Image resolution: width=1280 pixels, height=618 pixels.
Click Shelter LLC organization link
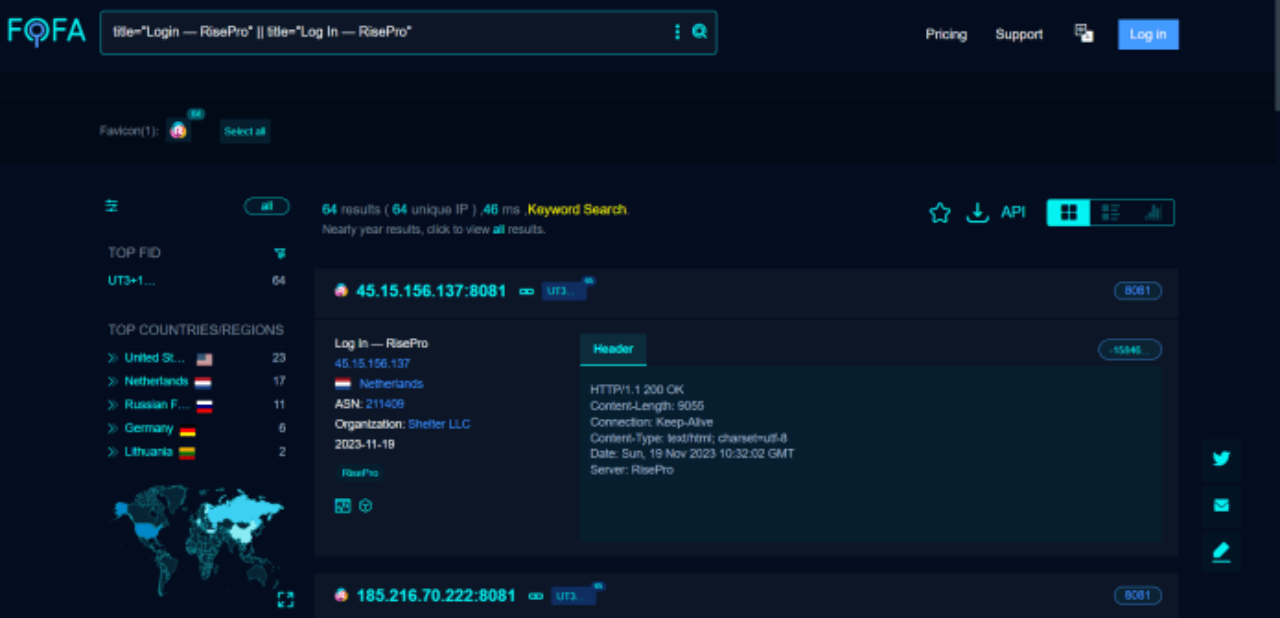pyautogui.click(x=439, y=424)
